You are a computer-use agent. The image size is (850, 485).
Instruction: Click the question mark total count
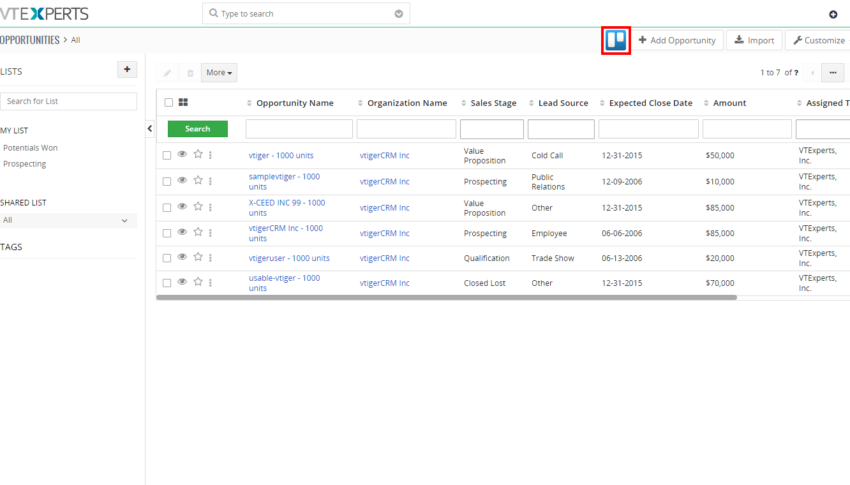point(796,73)
